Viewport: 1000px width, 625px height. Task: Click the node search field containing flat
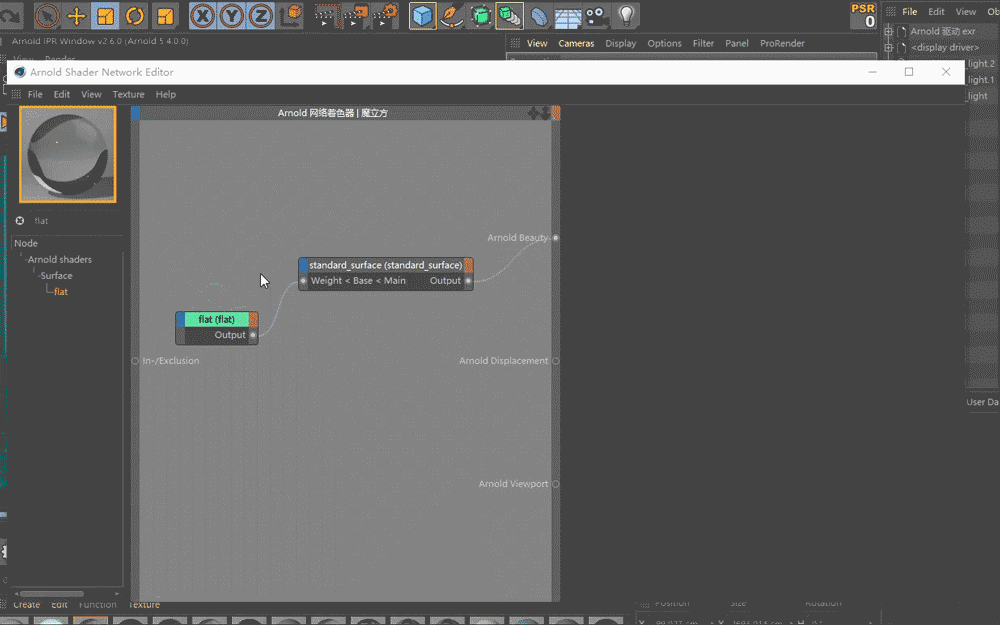click(75, 221)
